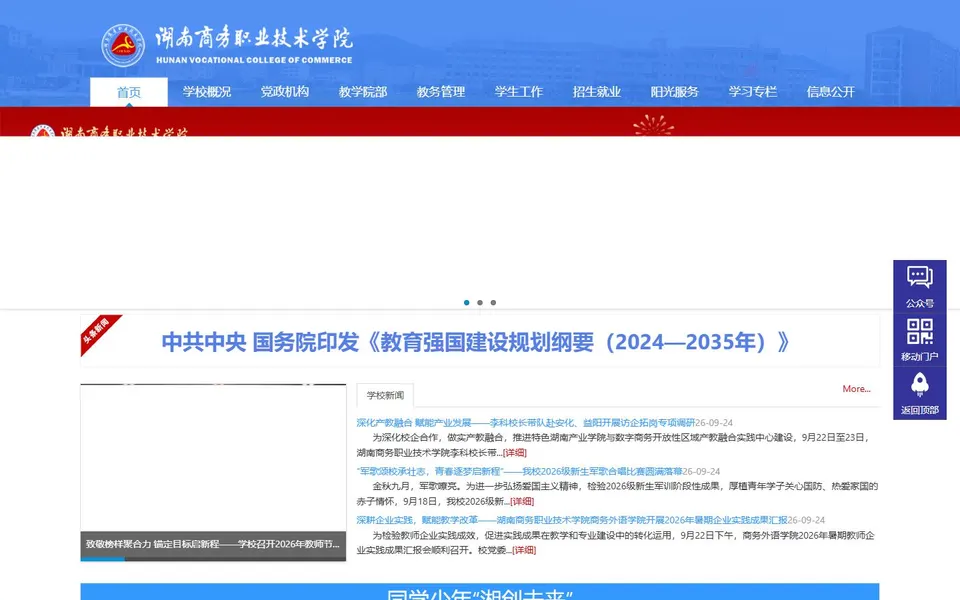This screenshot has height=600, width=960.
Task: Click the 同学少年 湖创未来 banner
Action: [479, 592]
